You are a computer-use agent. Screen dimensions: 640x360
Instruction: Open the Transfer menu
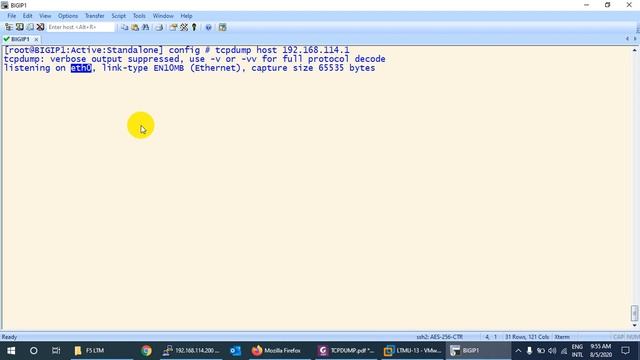point(94,16)
